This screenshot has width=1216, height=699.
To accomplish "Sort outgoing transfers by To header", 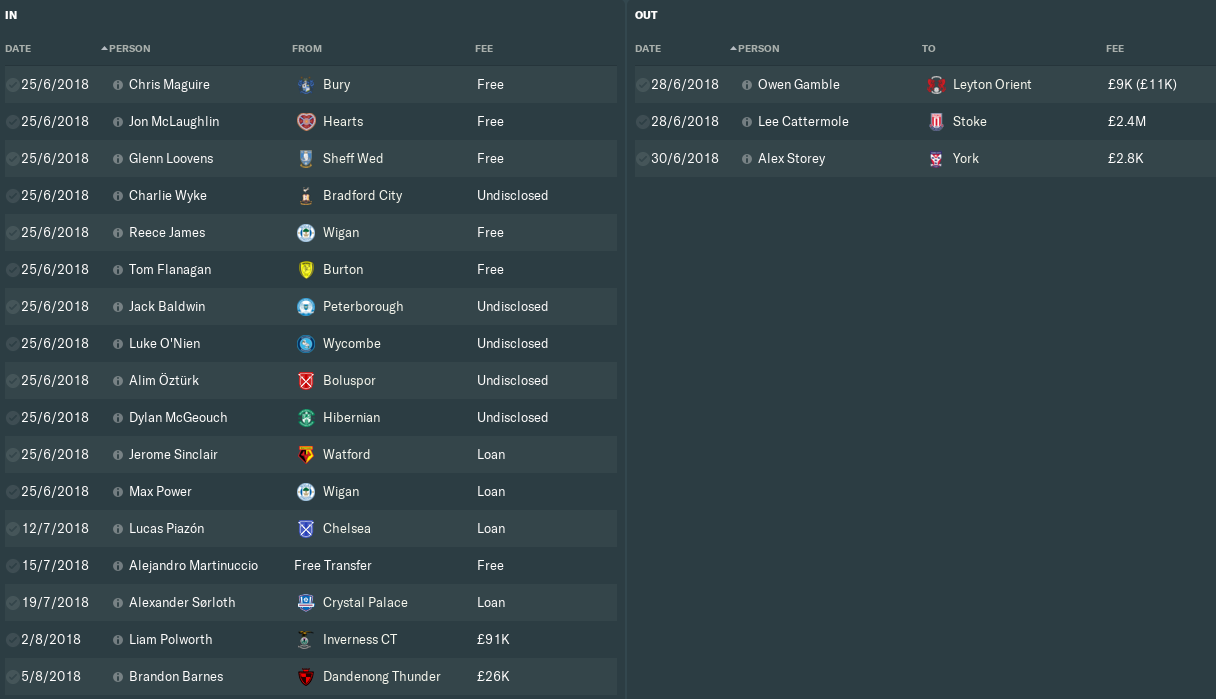I will 928,49.
